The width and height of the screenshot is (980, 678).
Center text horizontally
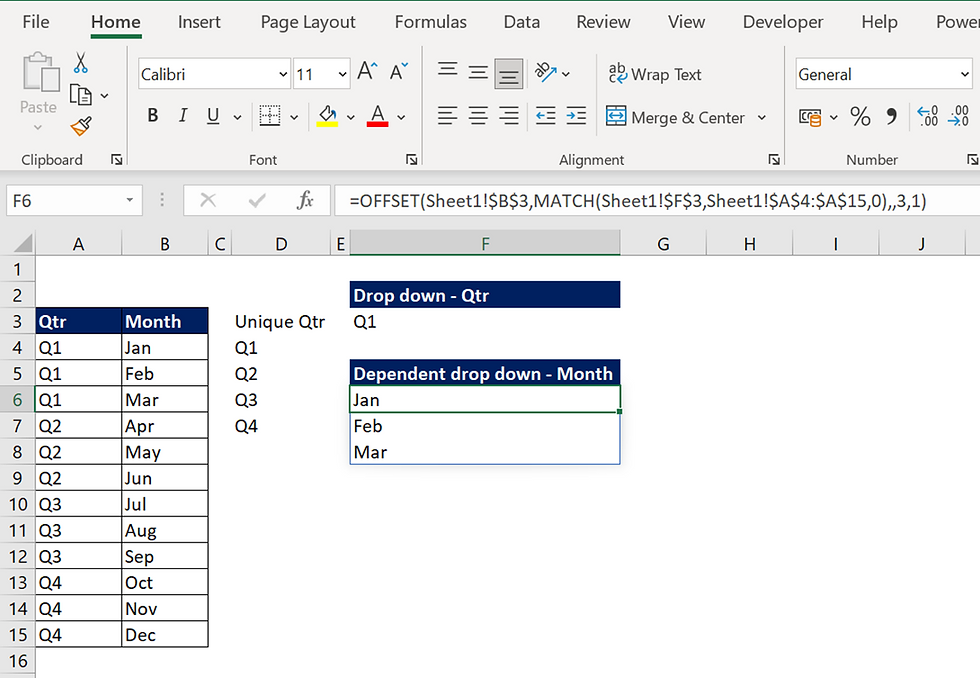(x=478, y=116)
